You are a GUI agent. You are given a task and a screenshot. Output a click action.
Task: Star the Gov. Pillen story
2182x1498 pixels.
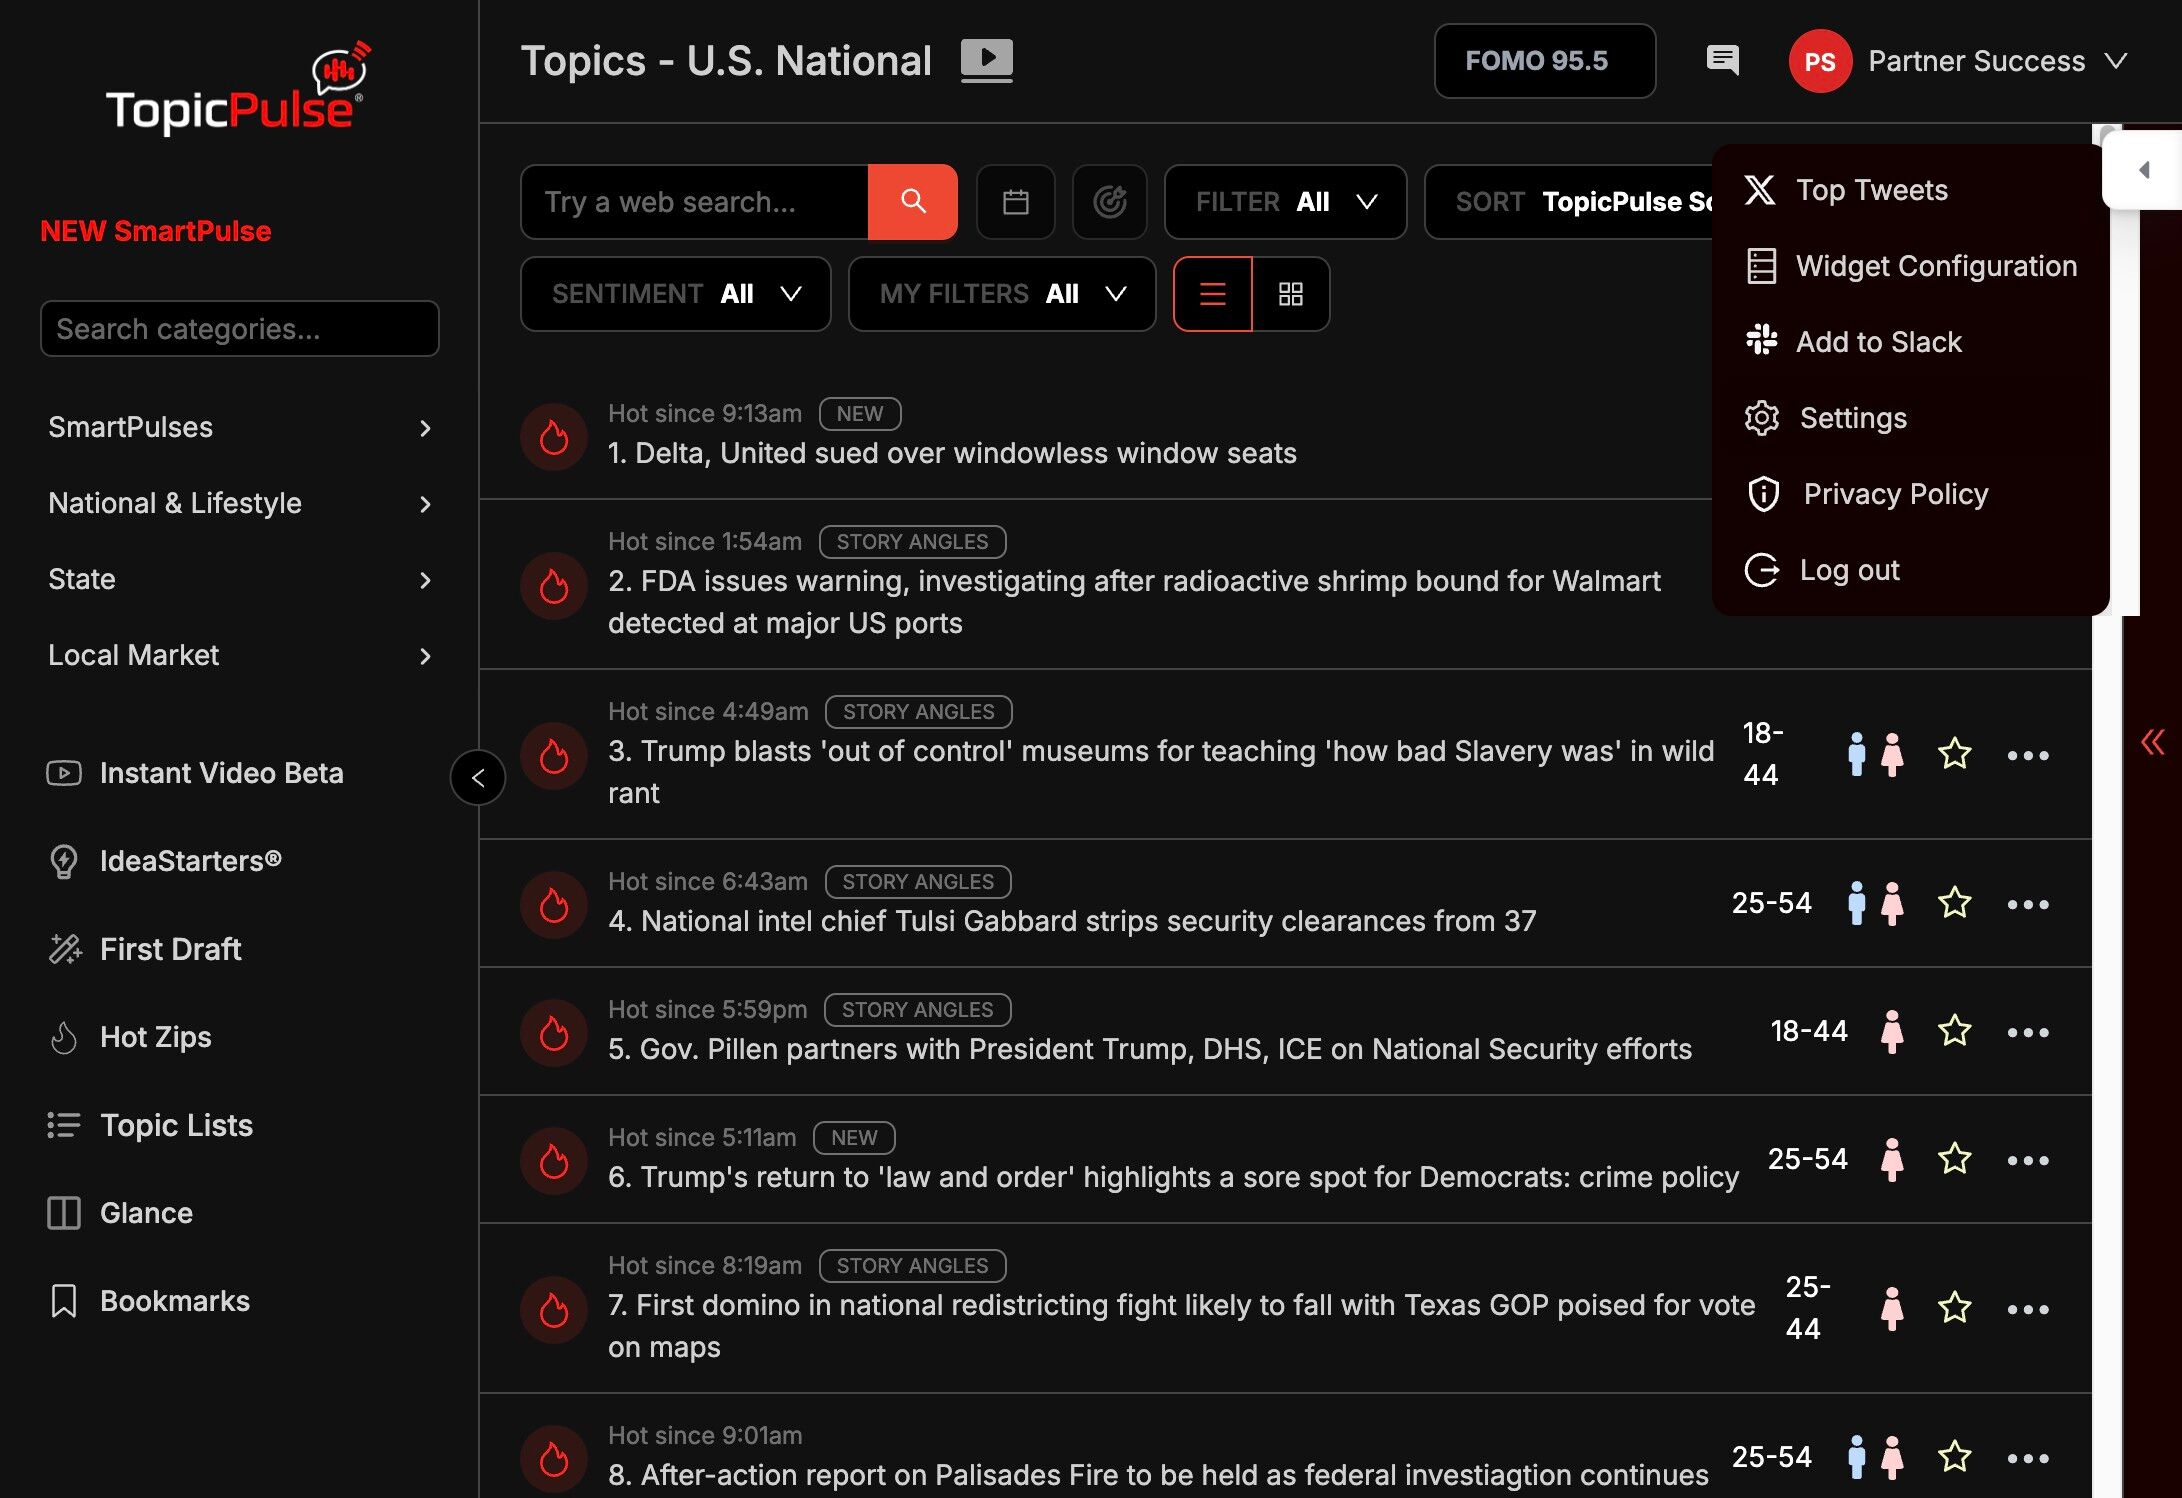pos(1954,1031)
